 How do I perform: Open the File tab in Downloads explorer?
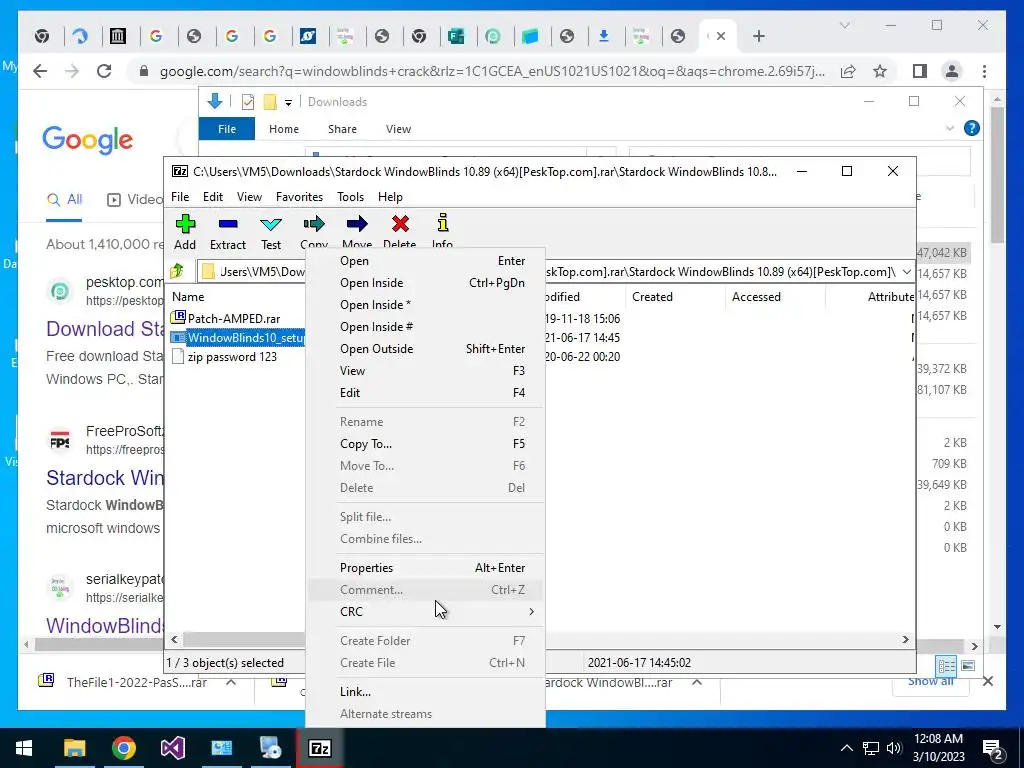tap(227, 129)
